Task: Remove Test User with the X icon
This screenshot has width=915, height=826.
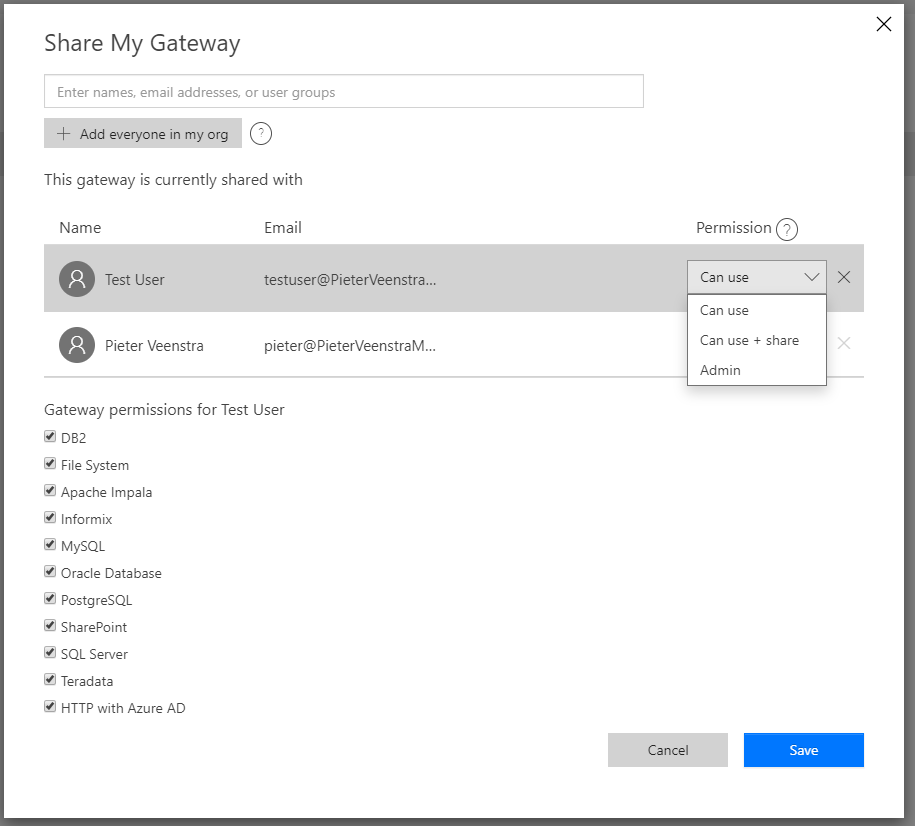Action: pyautogui.click(x=844, y=277)
